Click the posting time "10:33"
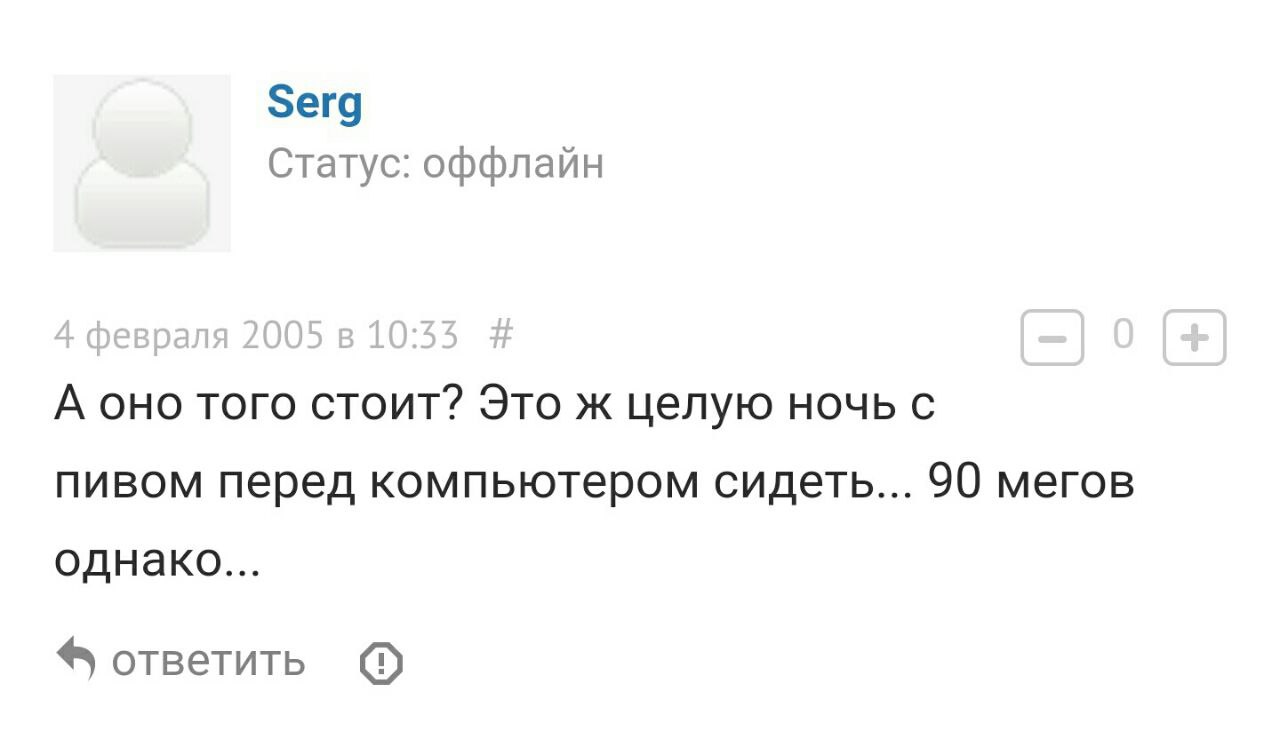Viewport: 1280px width, 755px height. [x=413, y=336]
